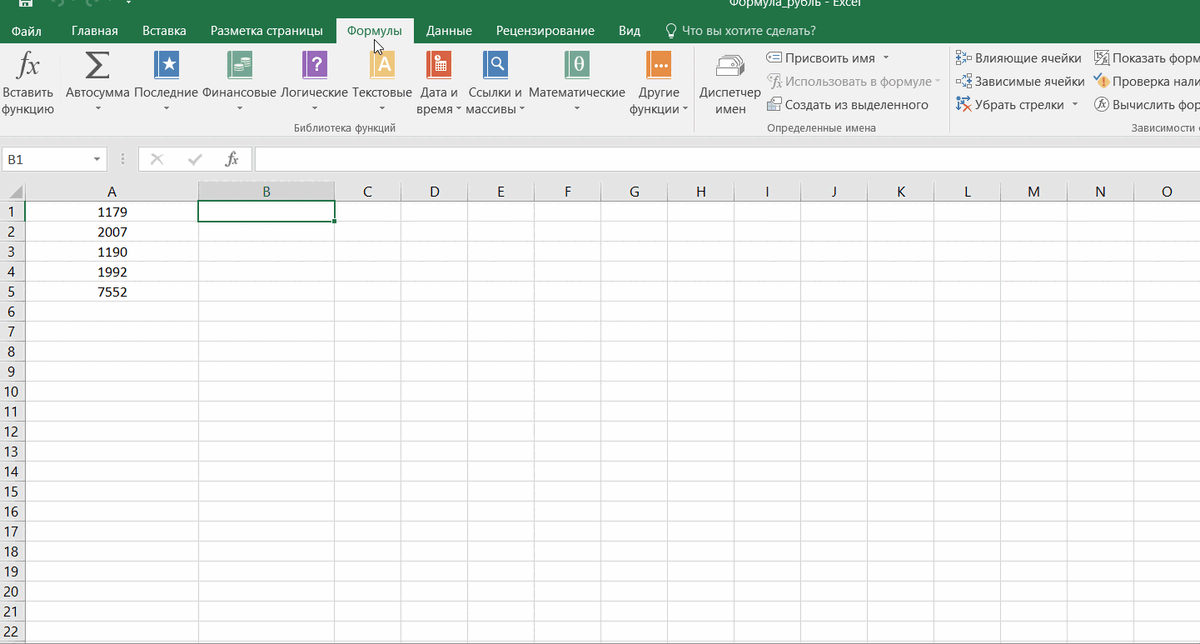Expand the Name Box dropdown arrow
Viewport: 1200px width, 644px height.
coord(97,159)
